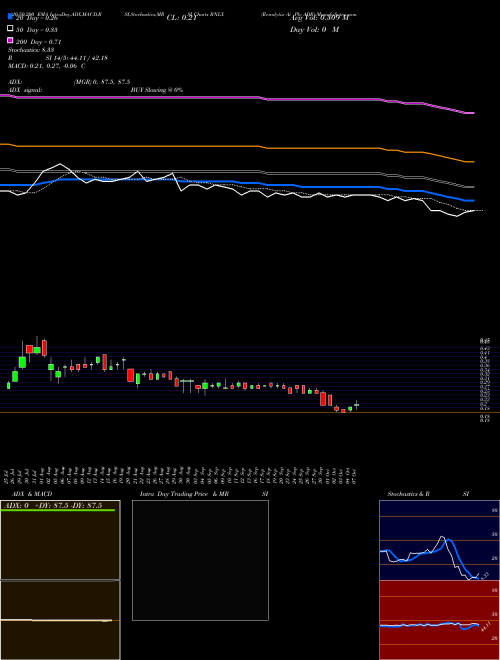The width and height of the screenshot is (500, 660).
Task: Click the 'CL: 0.21' closing price label
Action: (182, 18)
